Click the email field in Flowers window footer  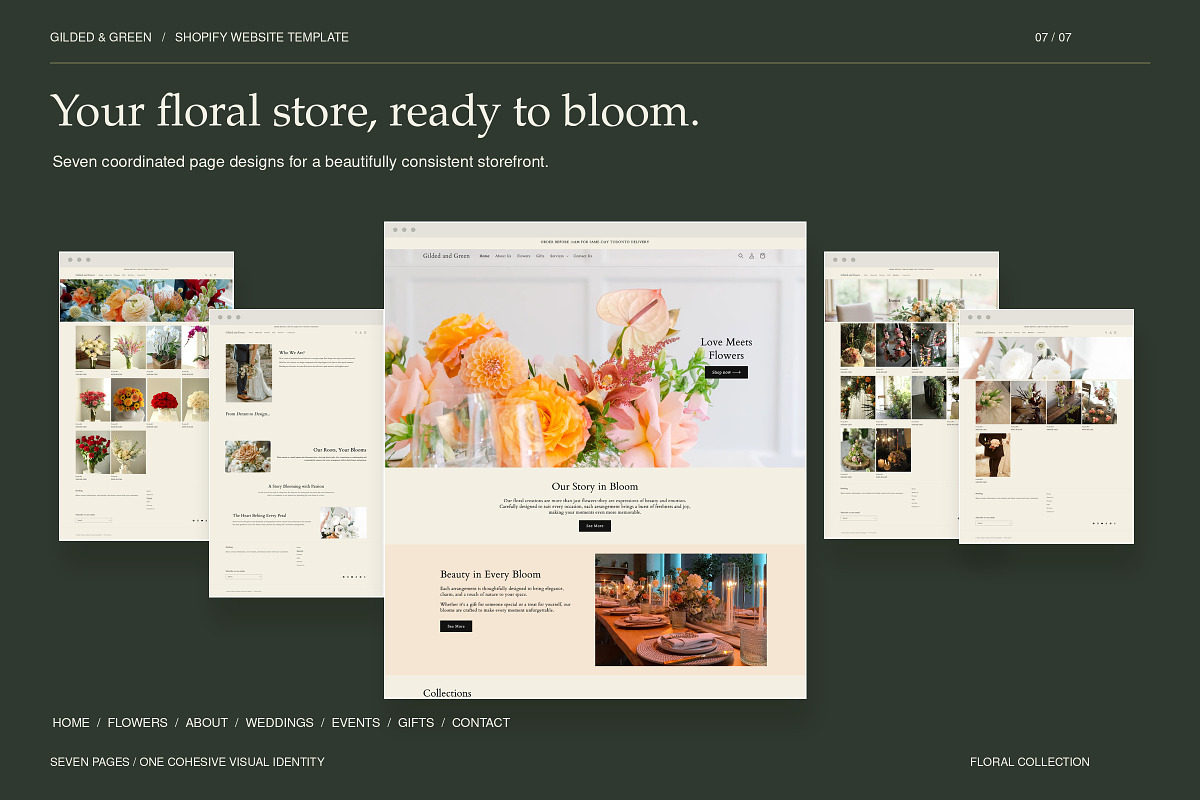[x=94, y=520]
